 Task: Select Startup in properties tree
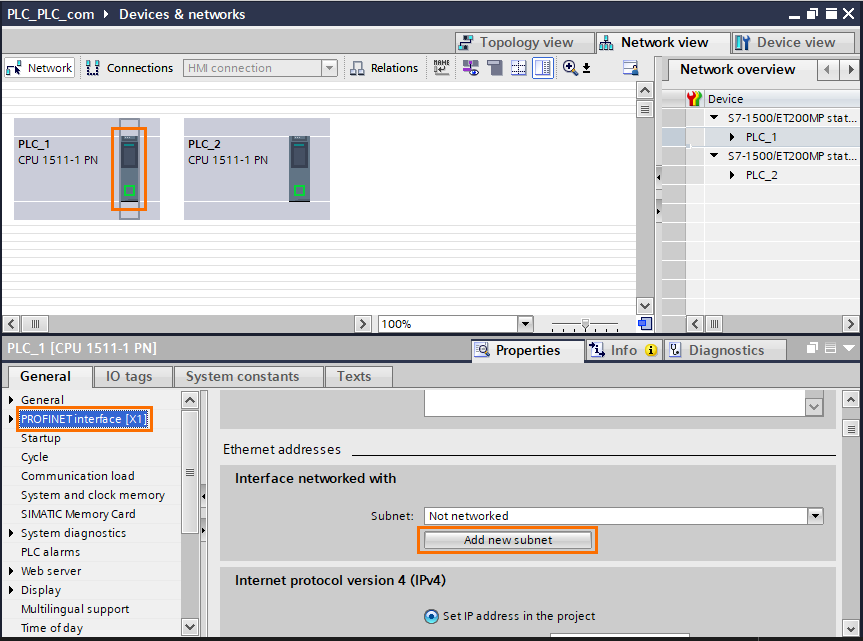click(41, 438)
